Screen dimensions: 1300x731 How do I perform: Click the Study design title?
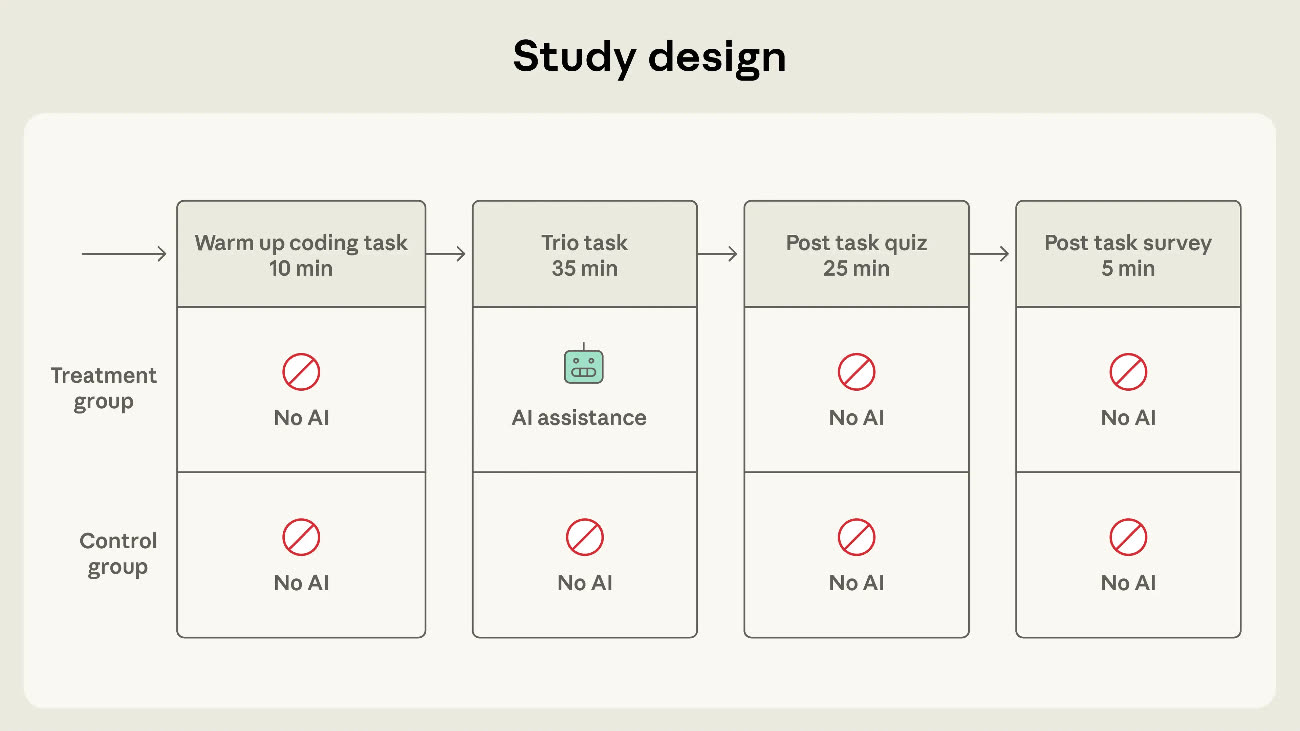pos(649,57)
